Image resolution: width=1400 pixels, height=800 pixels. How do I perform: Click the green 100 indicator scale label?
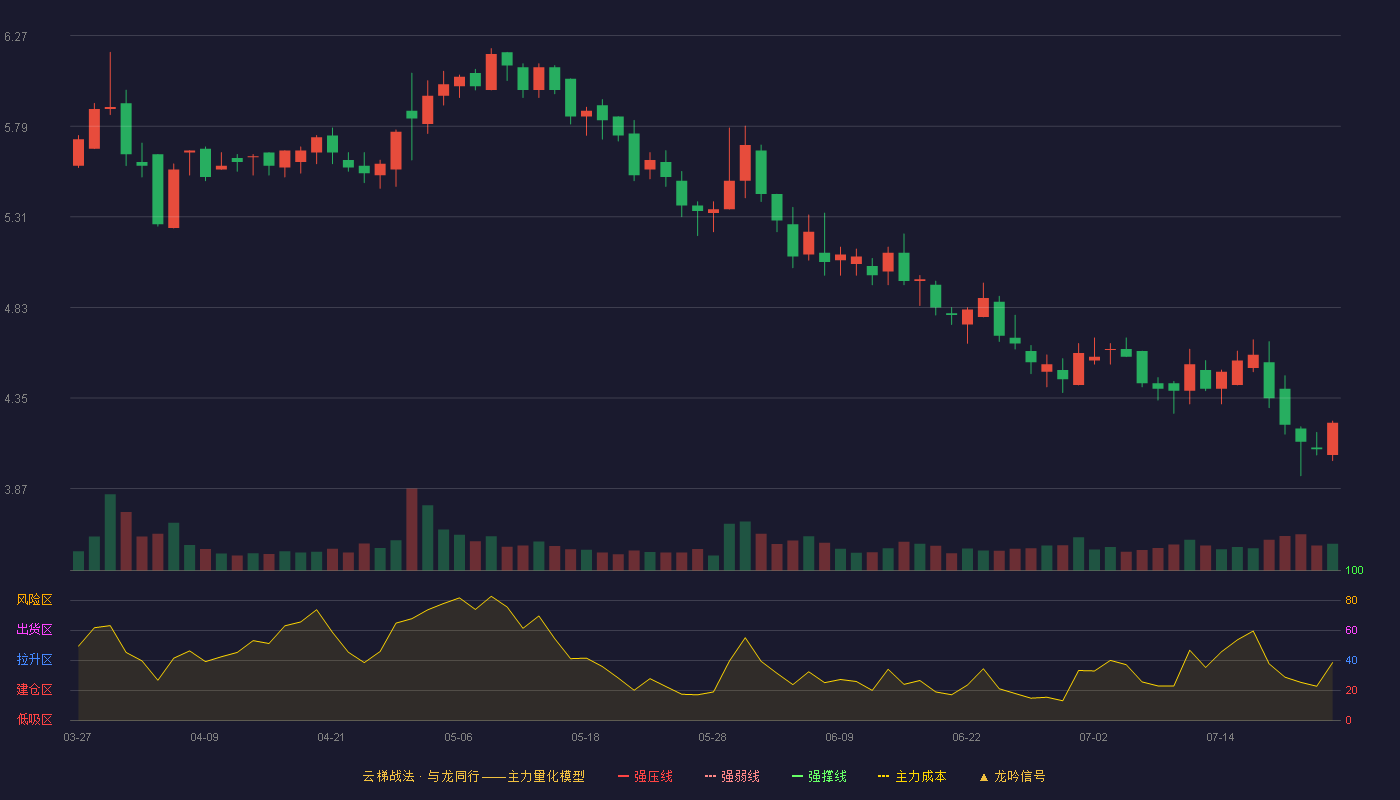(x=1354, y=571)
